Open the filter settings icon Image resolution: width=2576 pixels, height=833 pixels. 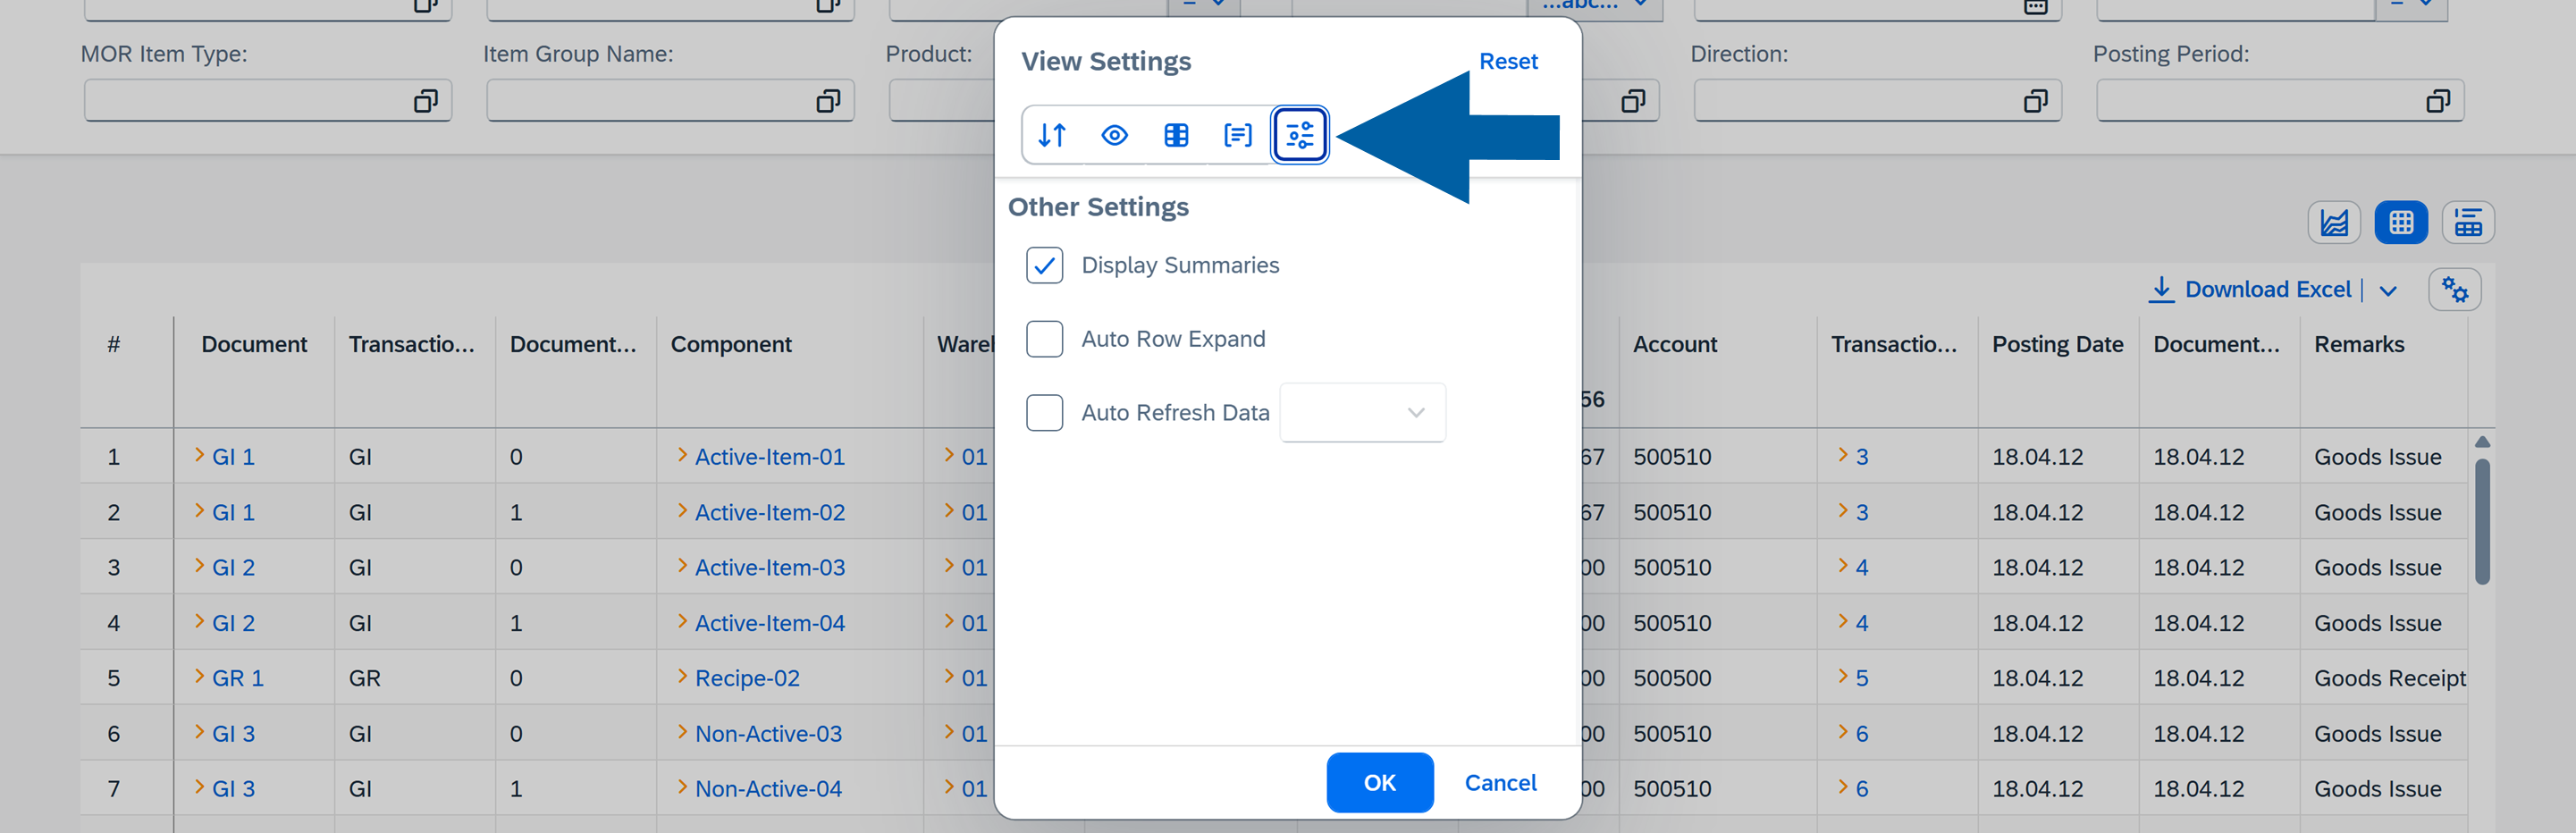point(1238,134)
